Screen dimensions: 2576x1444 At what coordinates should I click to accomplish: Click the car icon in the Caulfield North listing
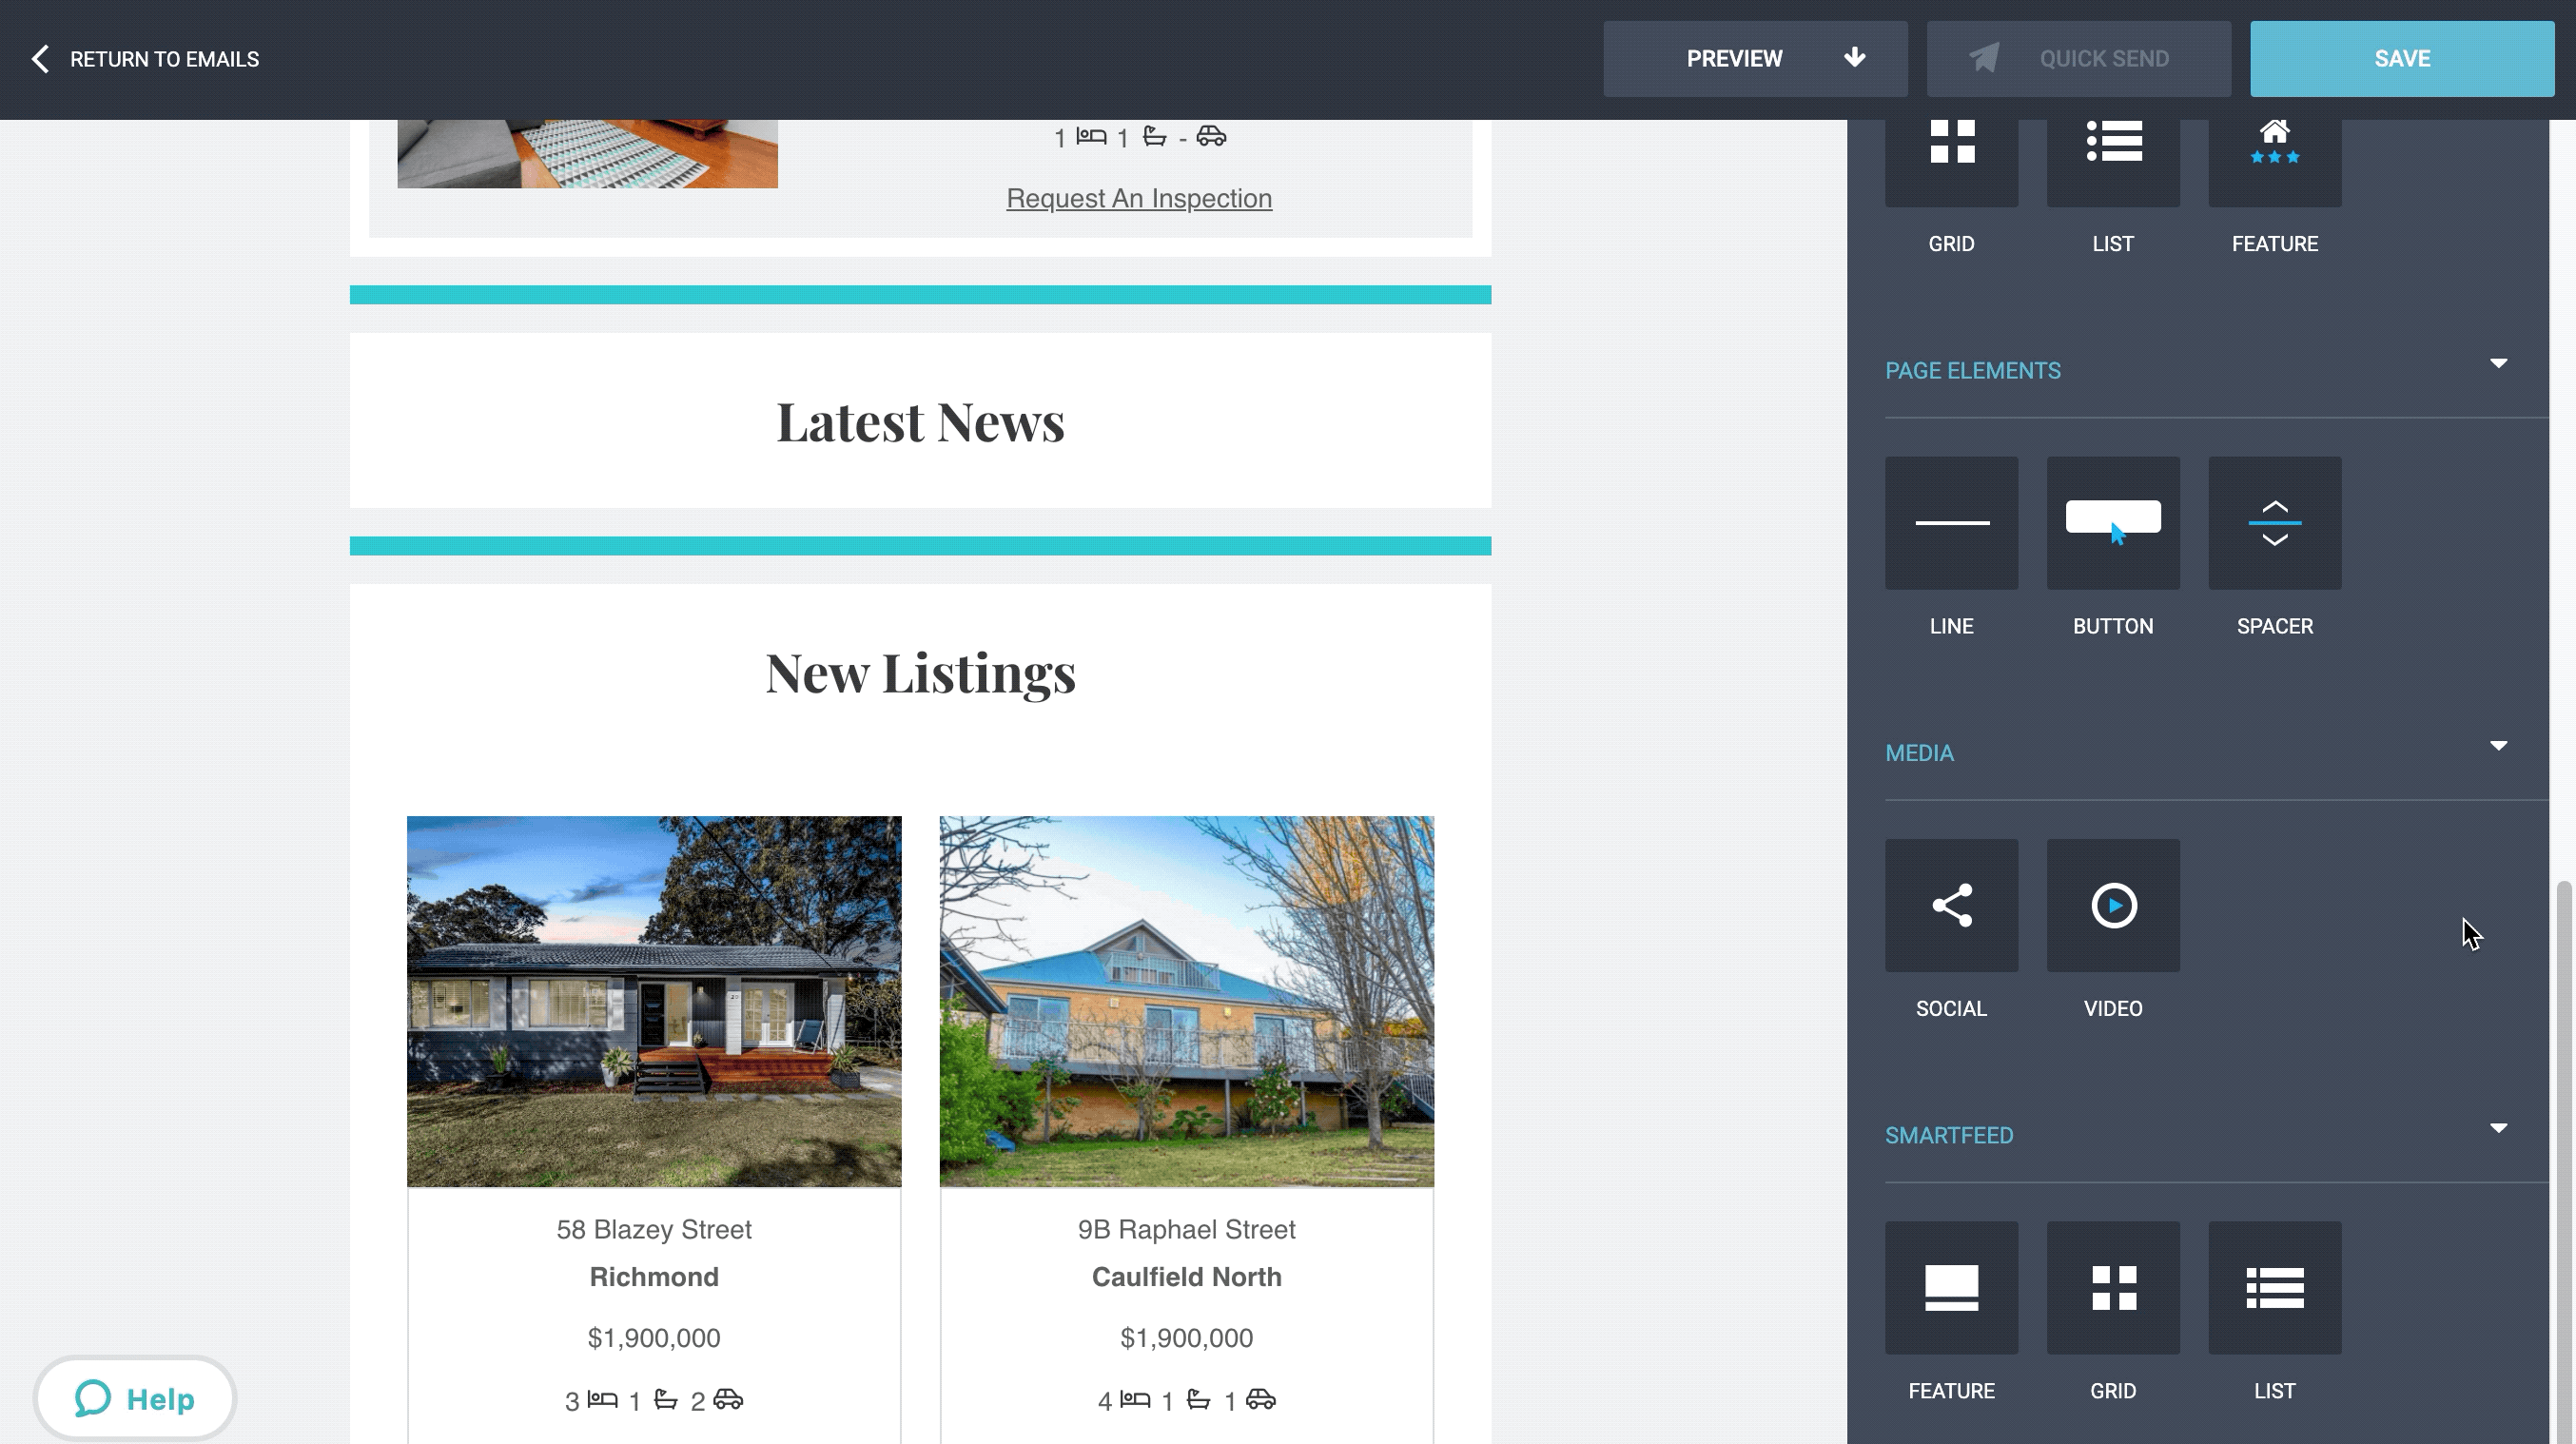pyautogui.click(x=1261, y=1399)
